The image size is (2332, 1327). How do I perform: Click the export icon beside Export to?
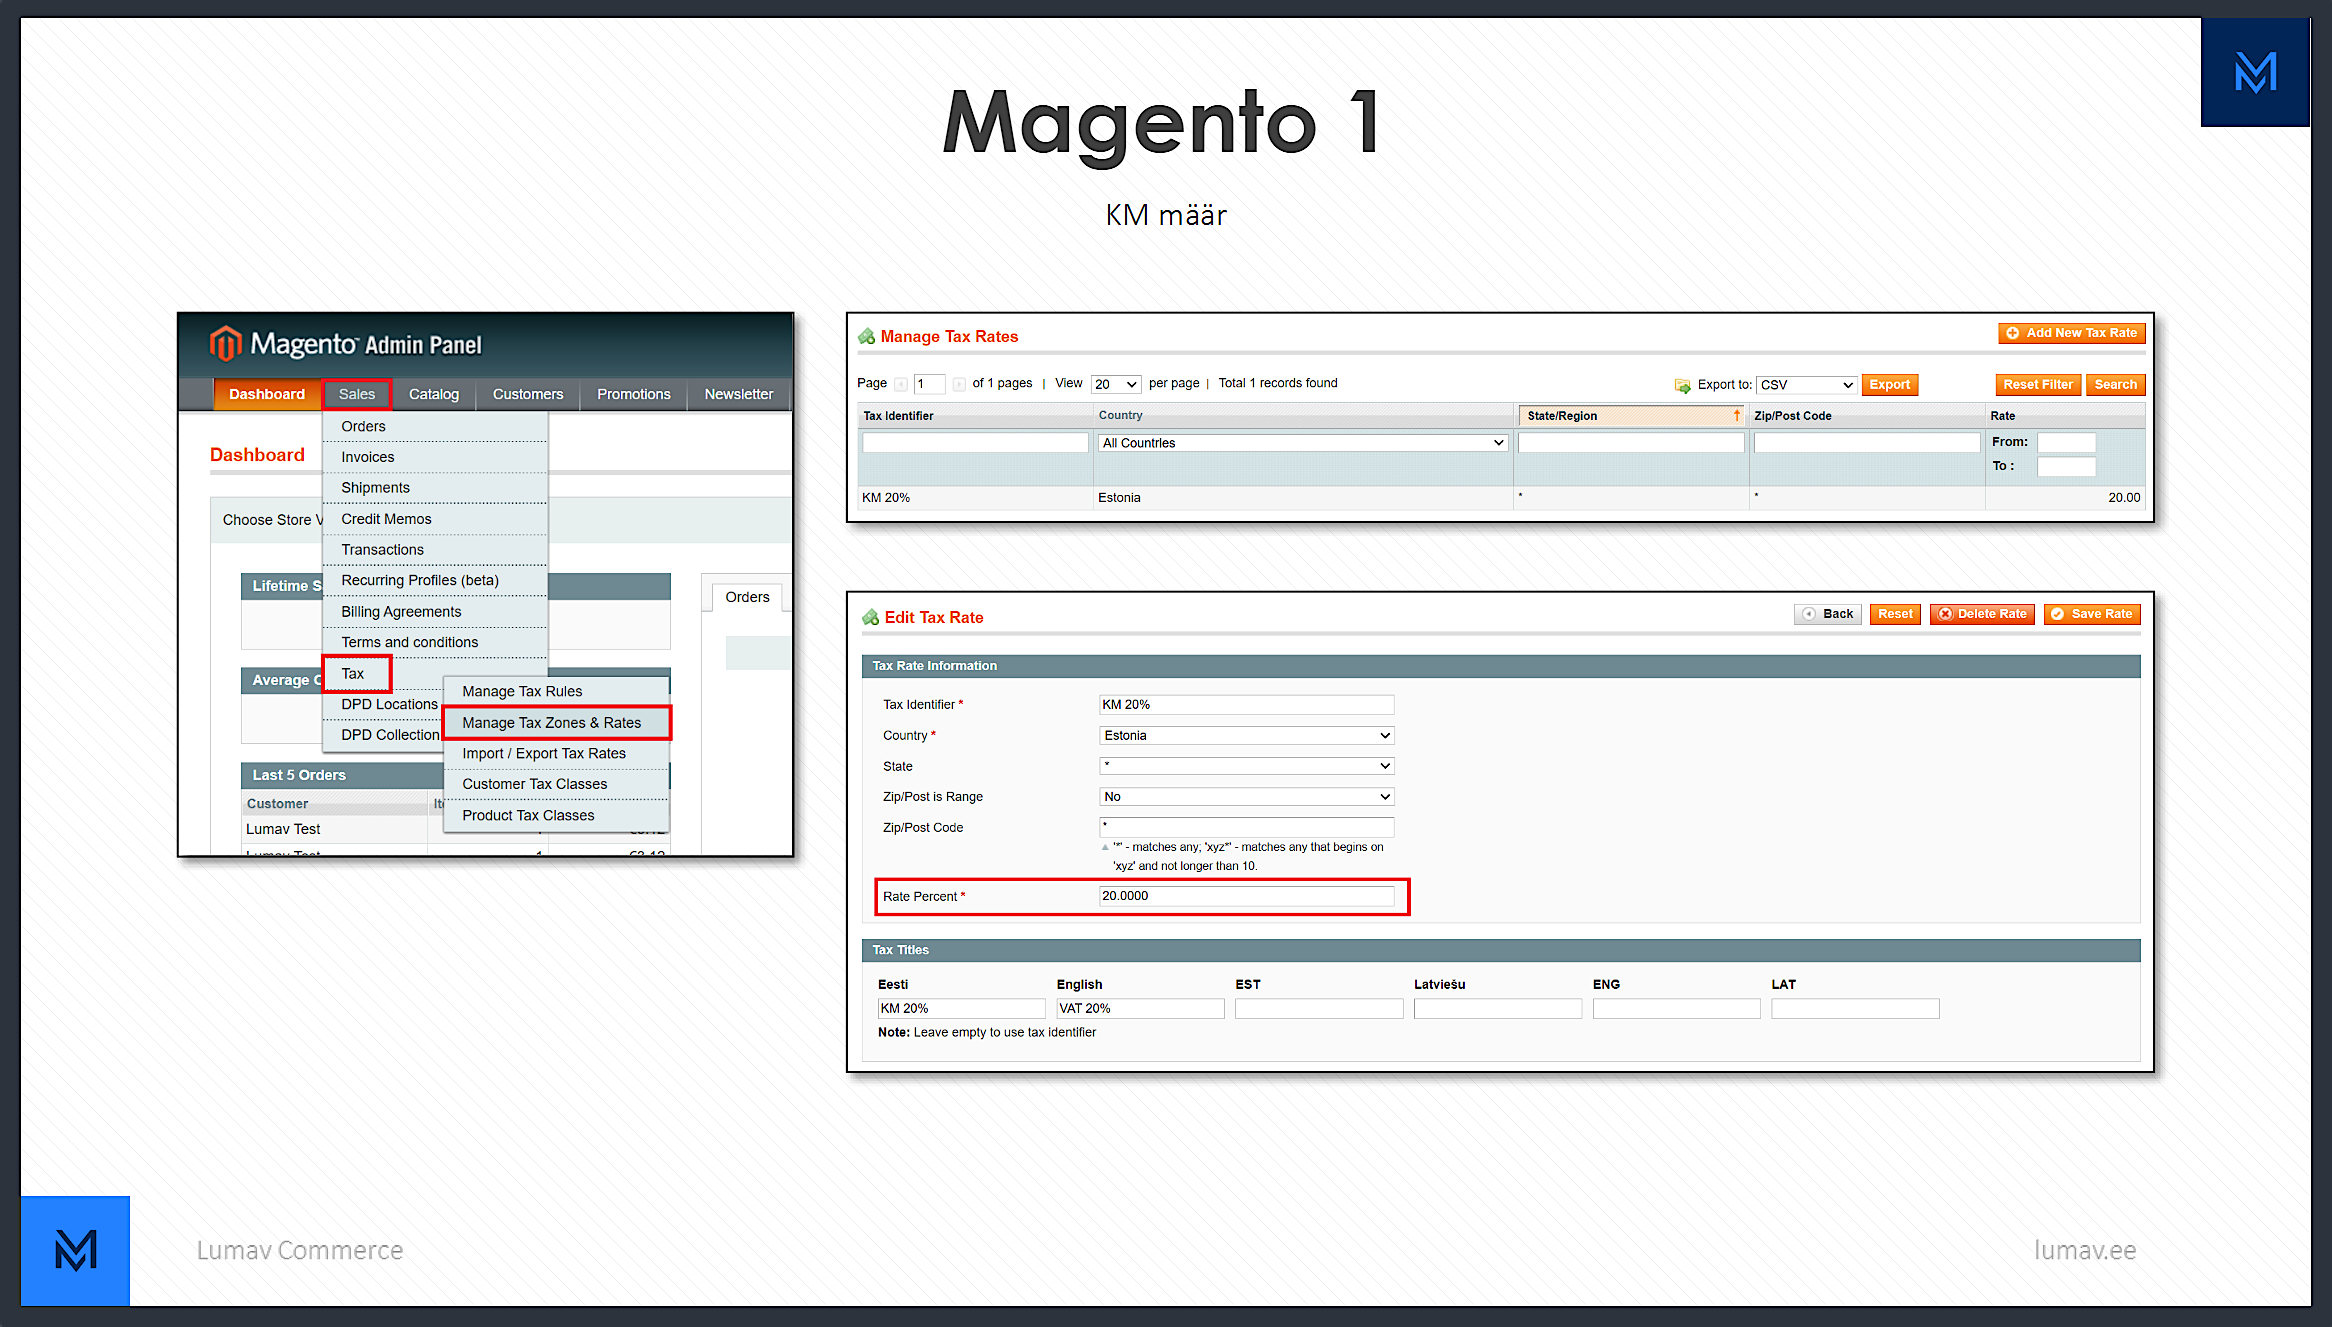[1683, 385]
